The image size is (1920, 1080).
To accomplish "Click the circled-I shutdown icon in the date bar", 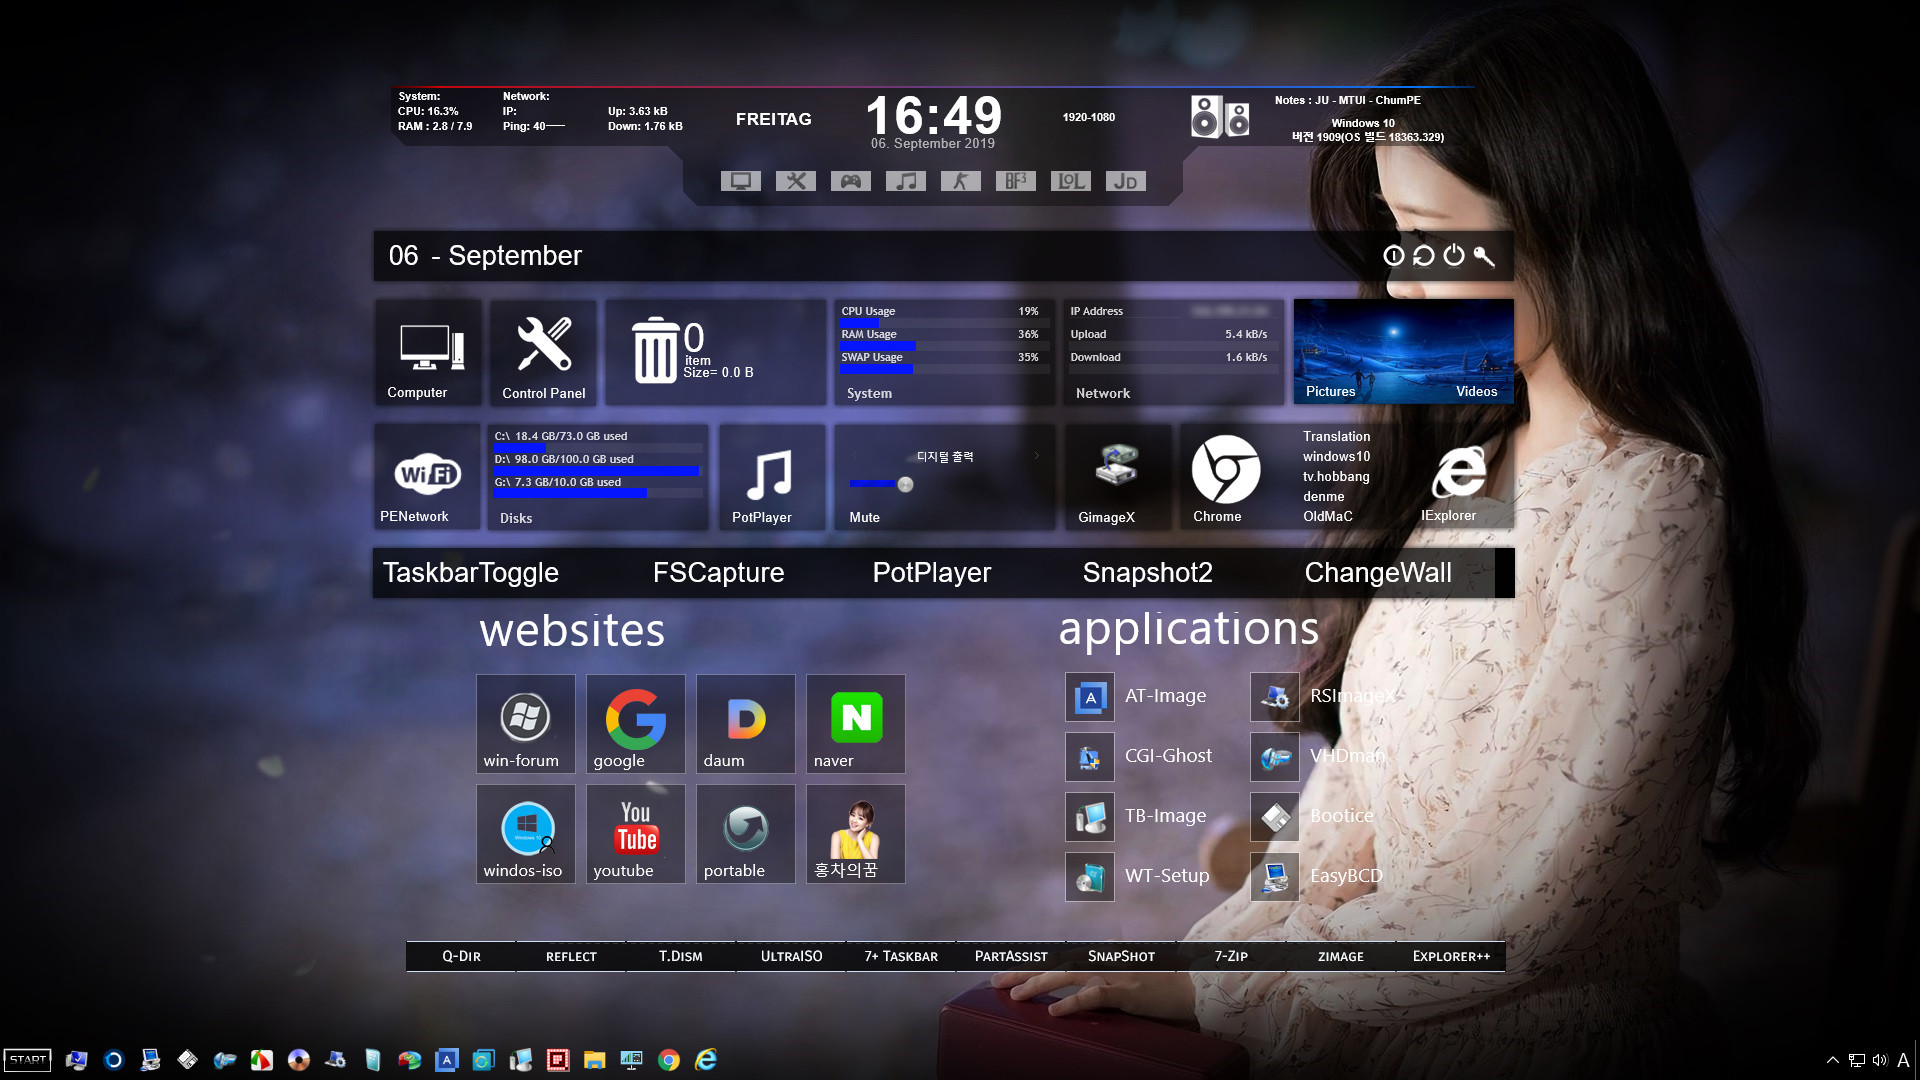I will 1393,256.
